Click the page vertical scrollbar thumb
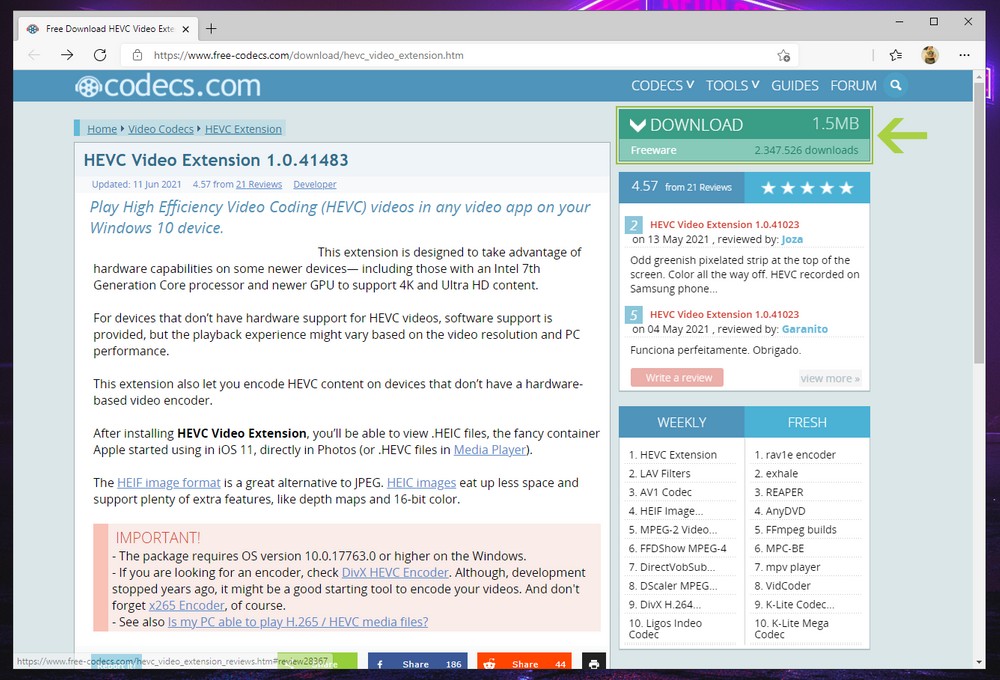This screenshot has width=1000, height=680. coord(979,223)
